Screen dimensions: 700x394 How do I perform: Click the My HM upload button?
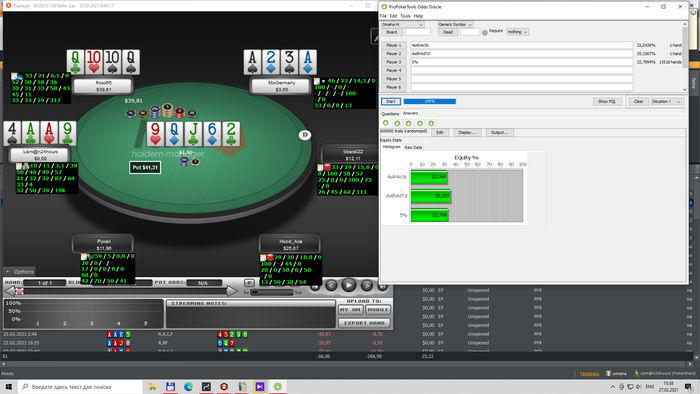point(350,309)
